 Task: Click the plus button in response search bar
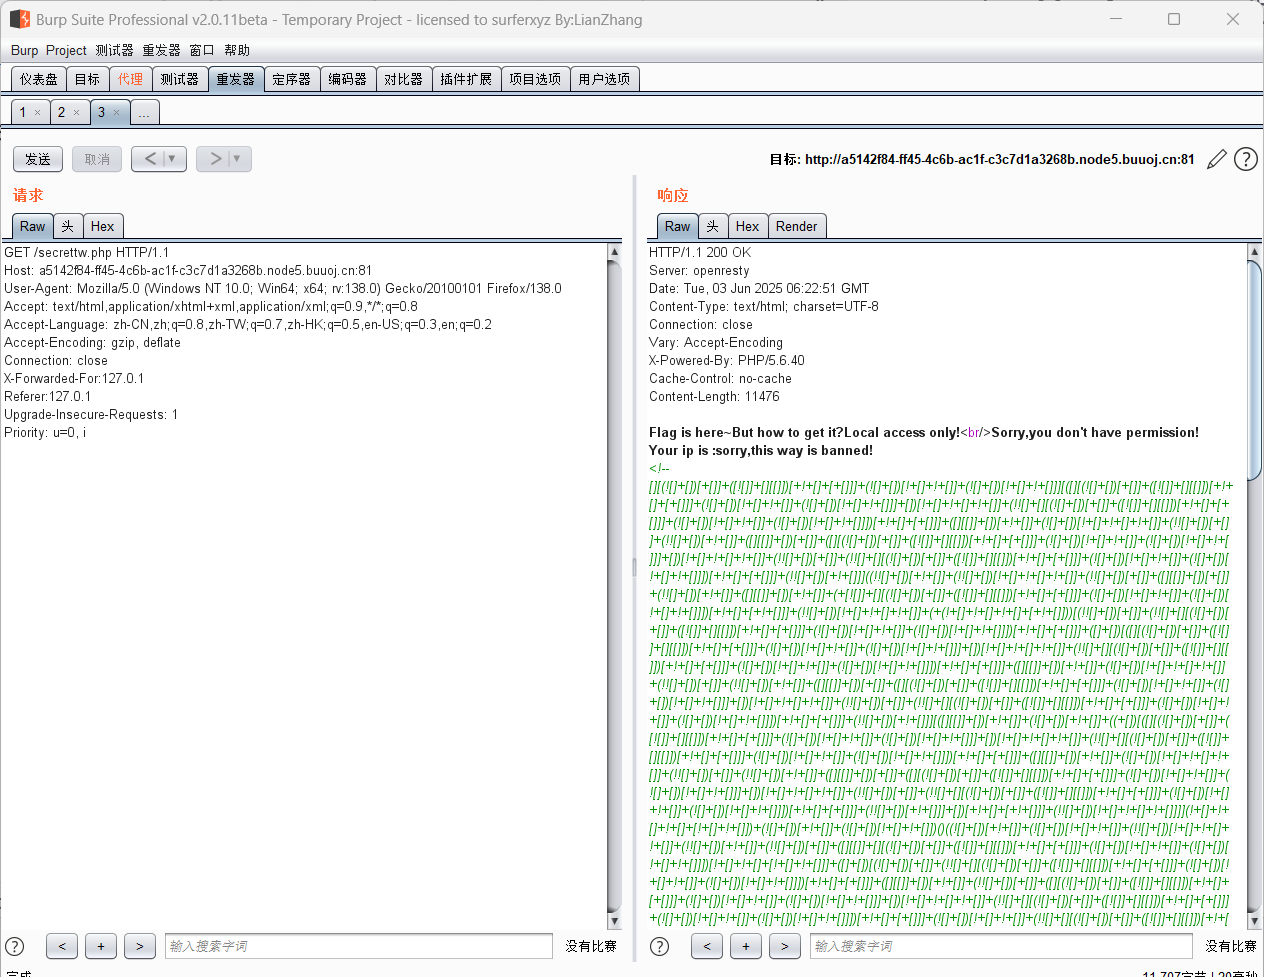coord(746,946)
